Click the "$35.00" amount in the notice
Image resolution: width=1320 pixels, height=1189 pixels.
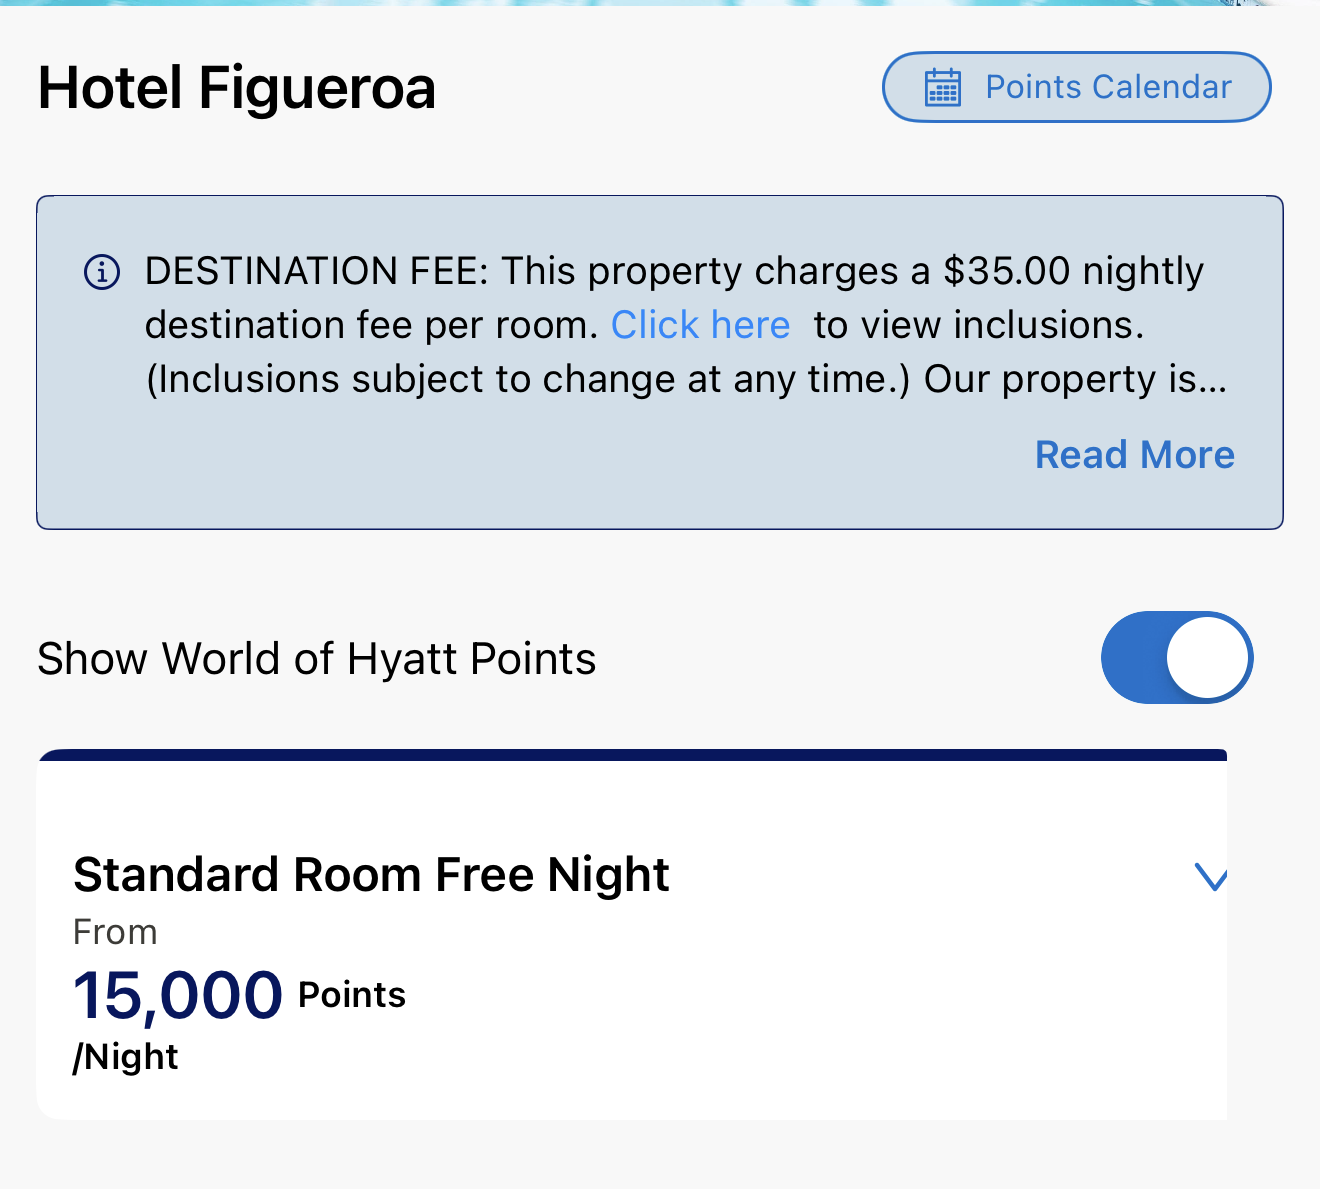pos(1006,272)
